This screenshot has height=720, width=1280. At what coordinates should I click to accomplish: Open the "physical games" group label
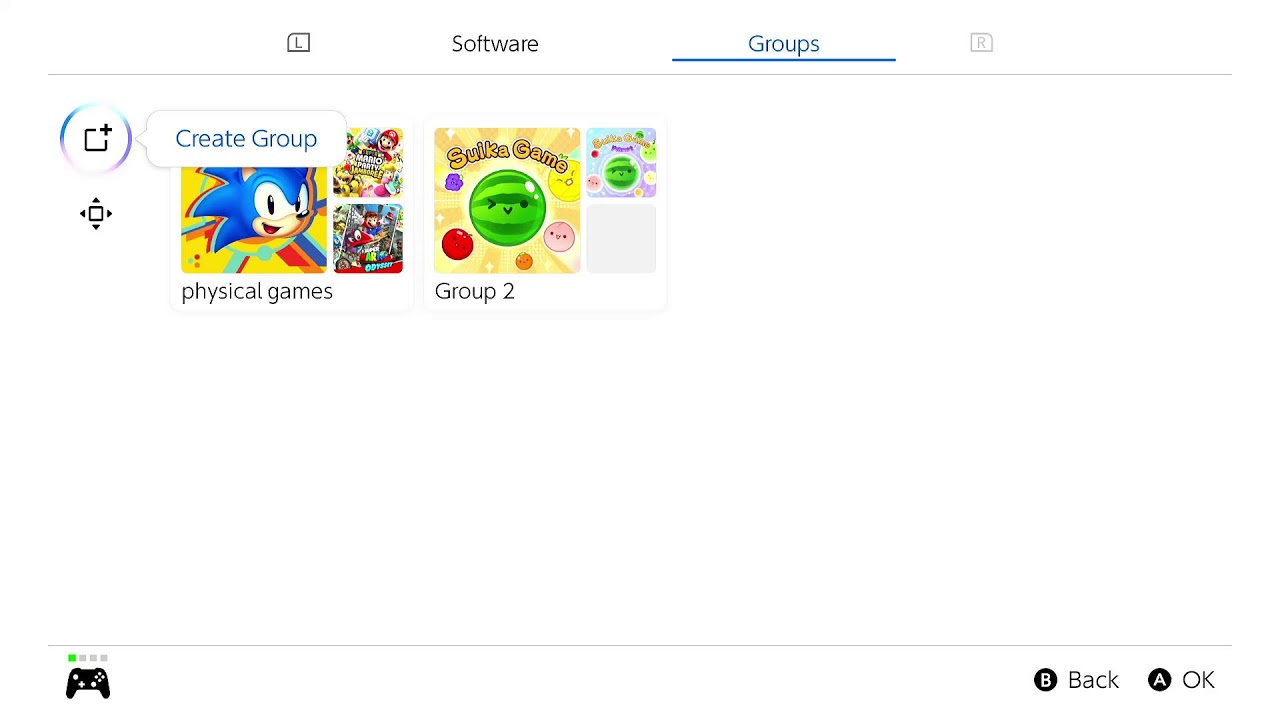pos(257,291)
